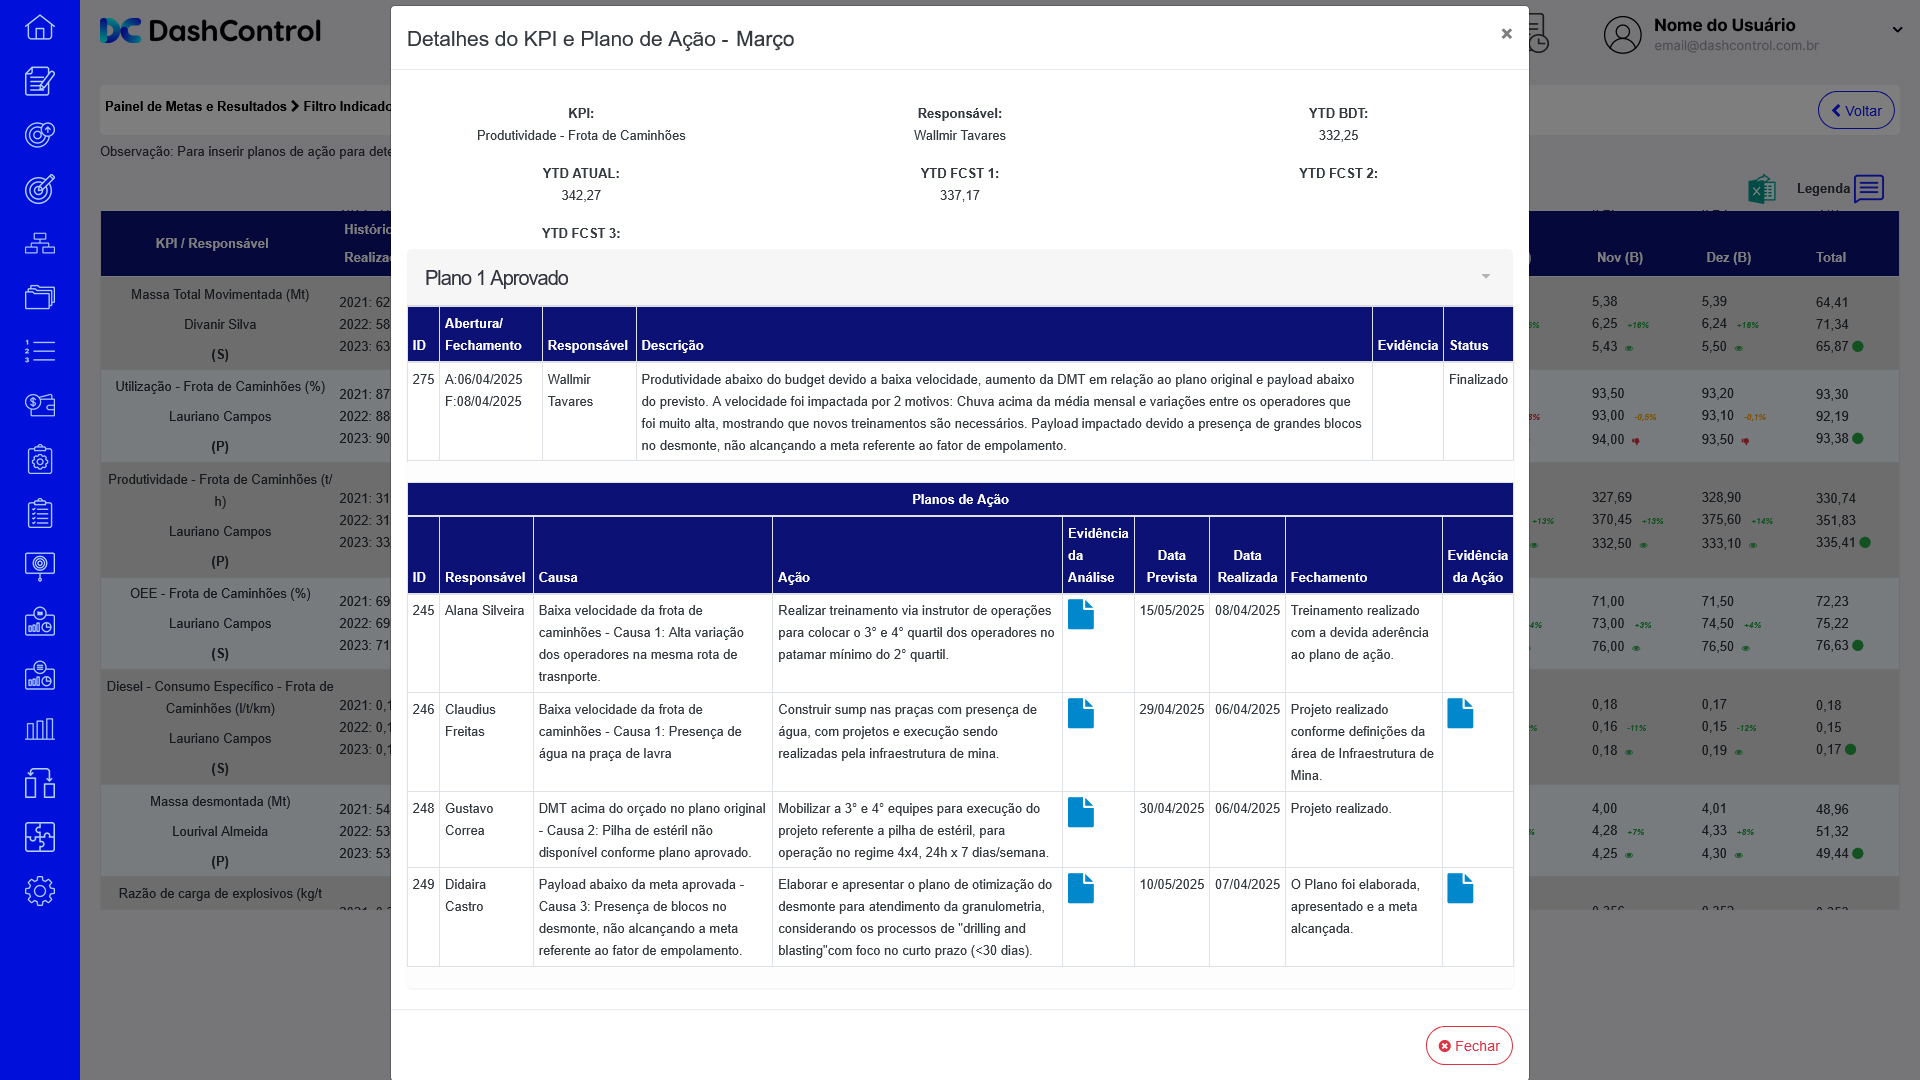
Task: Click the edit notepad sidebar icon
Action: (x=40, y=81)
